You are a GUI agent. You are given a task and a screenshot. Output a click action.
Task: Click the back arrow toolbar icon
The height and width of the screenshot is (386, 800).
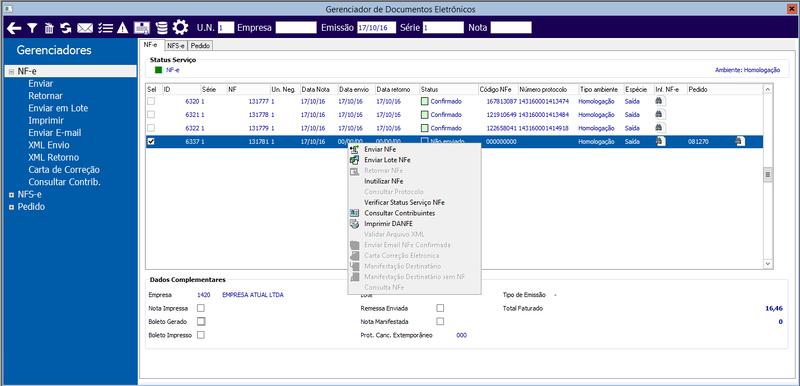(x=14, y=28)
